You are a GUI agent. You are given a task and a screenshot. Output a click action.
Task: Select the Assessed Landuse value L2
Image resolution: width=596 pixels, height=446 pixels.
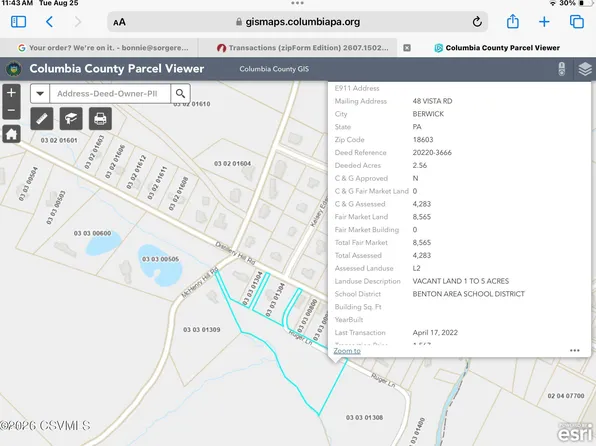click(416, 268)
